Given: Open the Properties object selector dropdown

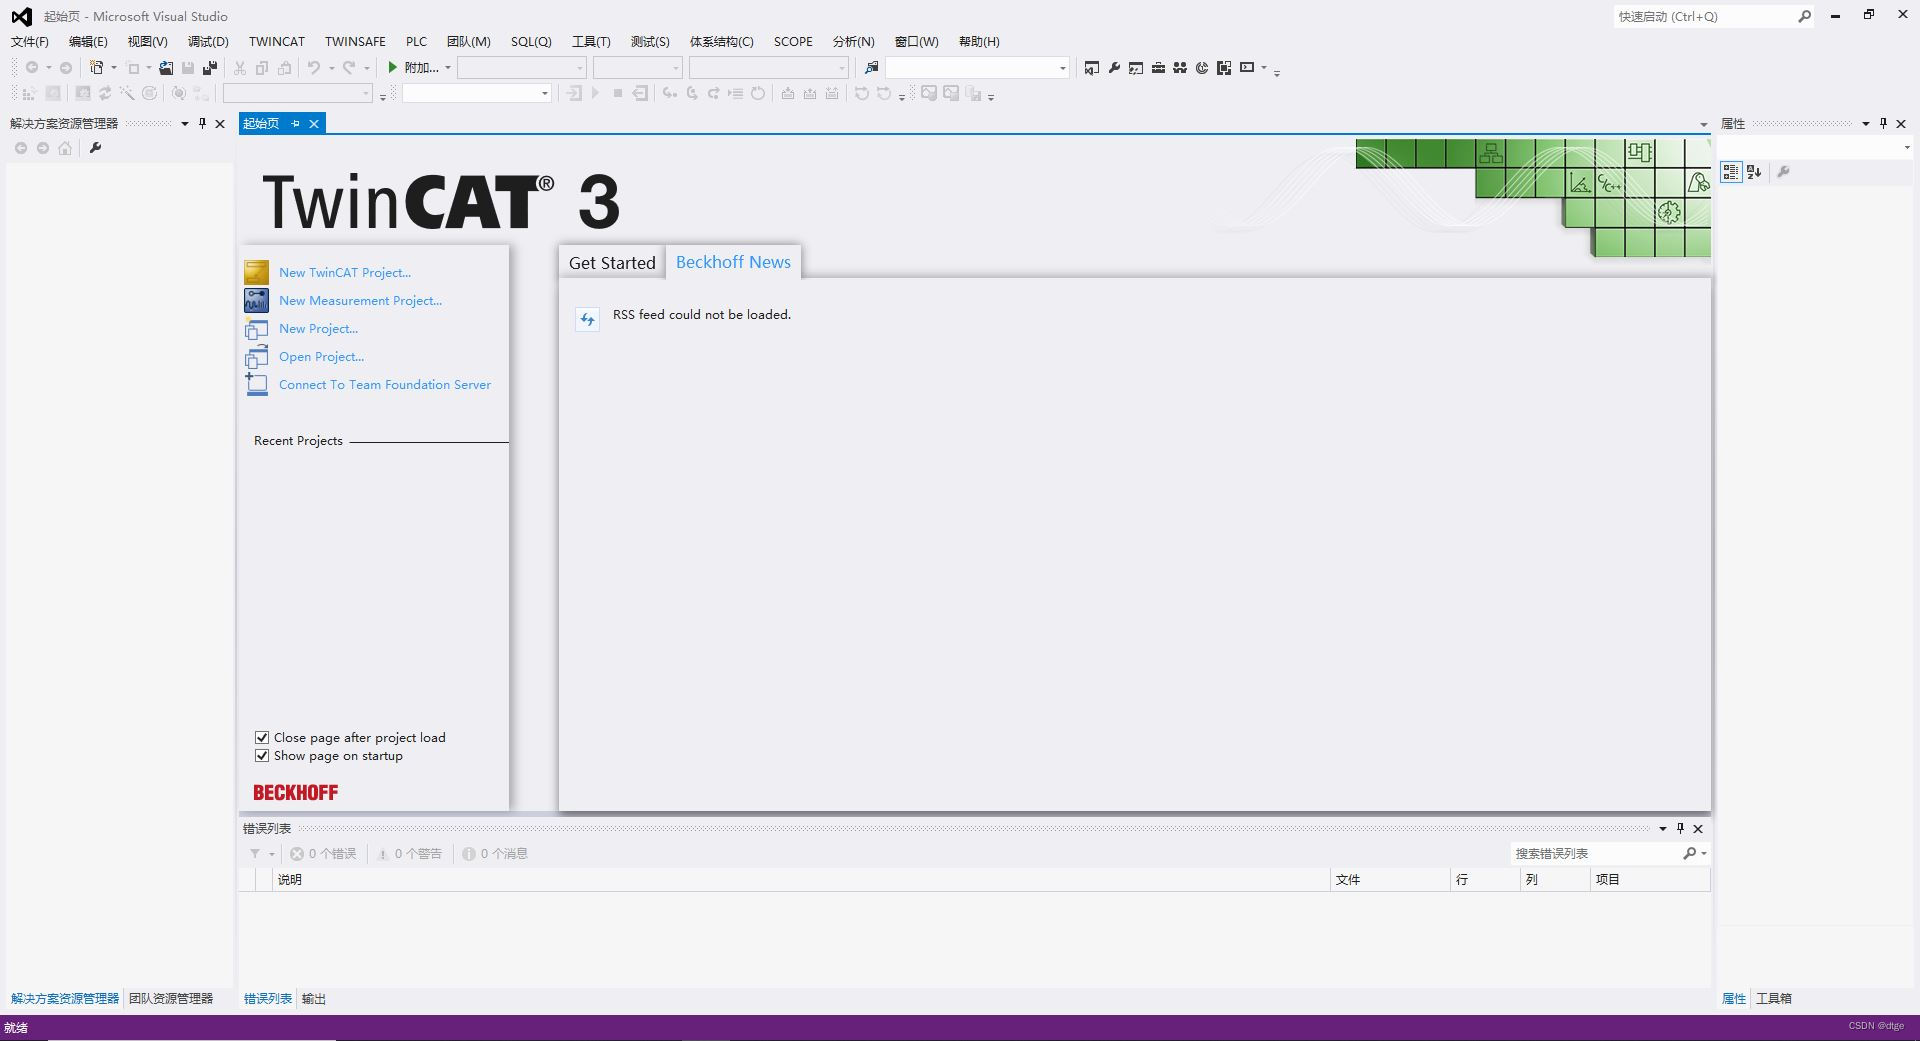Looking at the screenshot, I should pos(1907,148).
